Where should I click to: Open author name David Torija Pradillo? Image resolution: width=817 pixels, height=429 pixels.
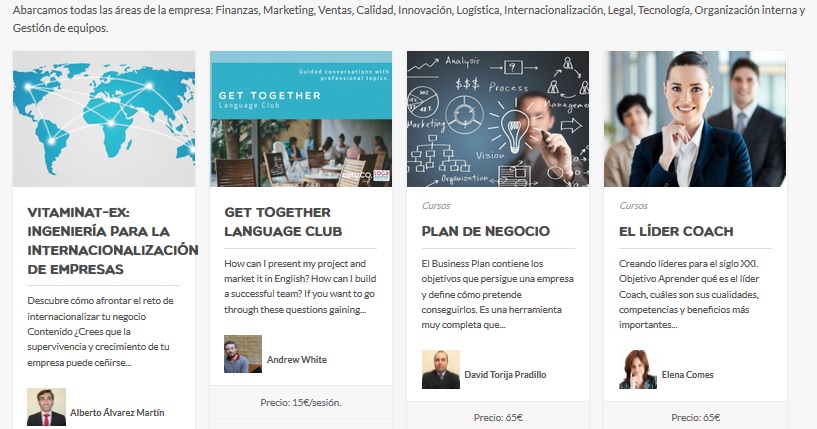point(505,375)
